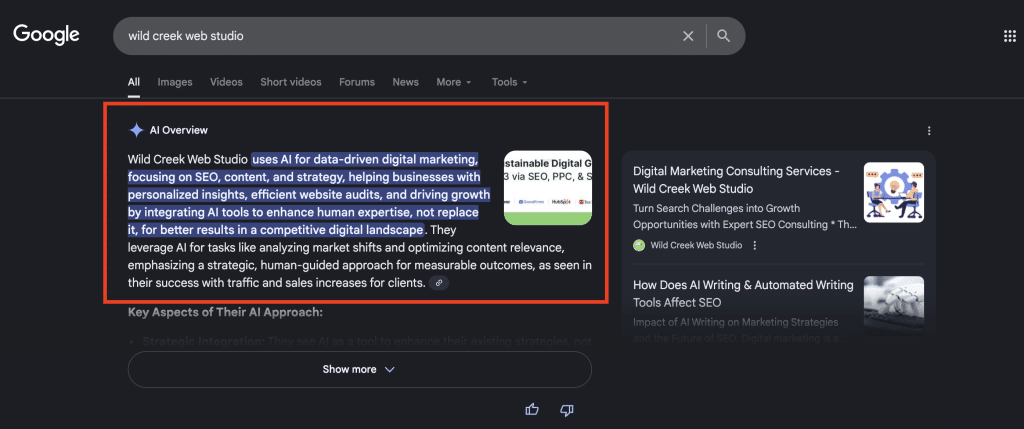Expand the More dropdown

pyautogui.click(x=454, y=82)
